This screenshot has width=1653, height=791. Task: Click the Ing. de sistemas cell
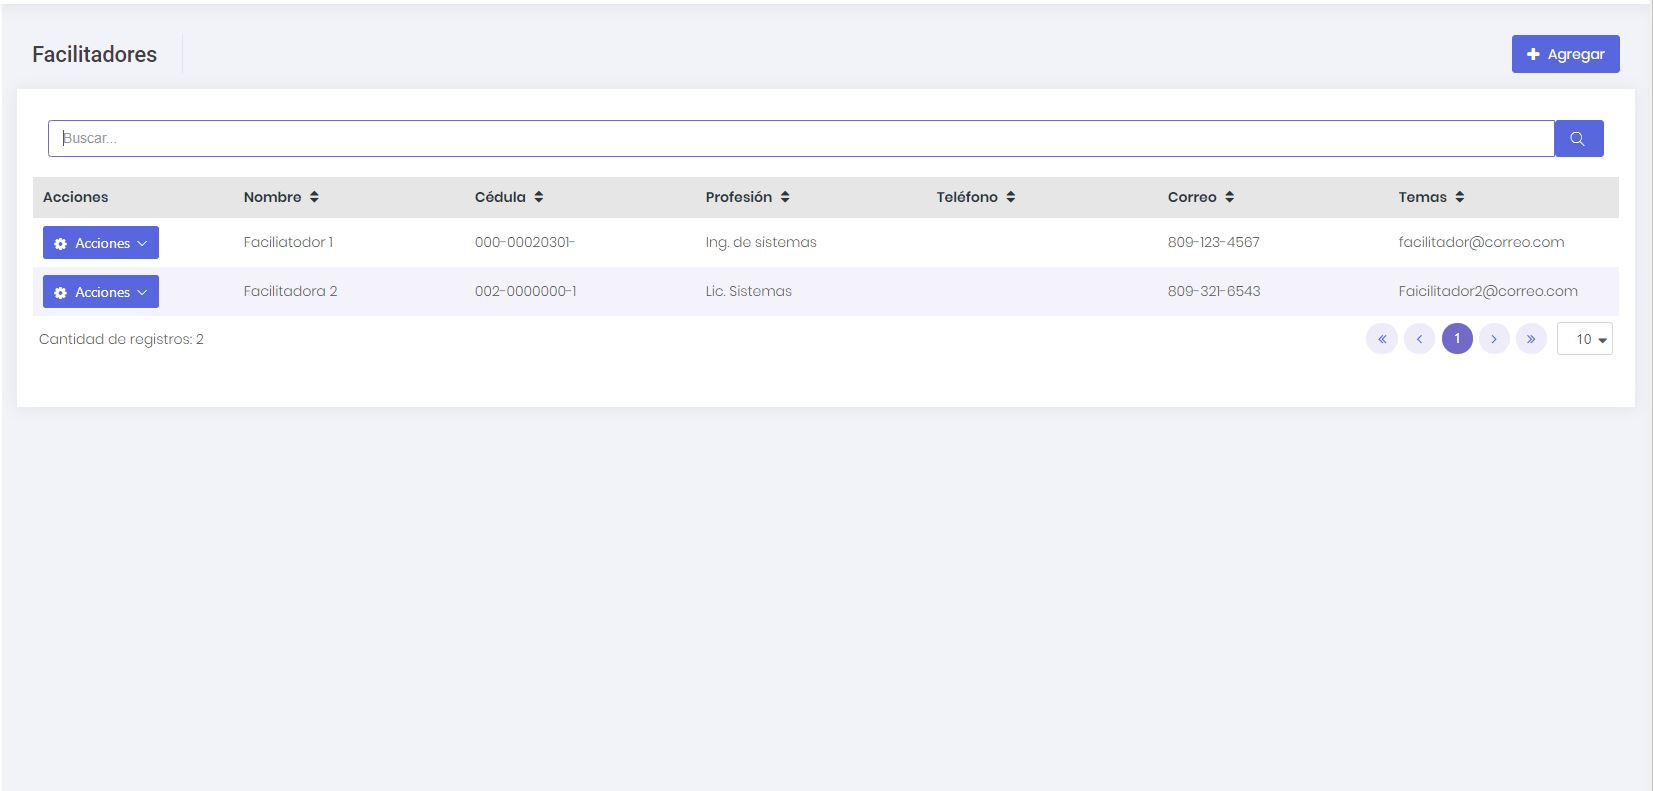[x=761, y=242]
